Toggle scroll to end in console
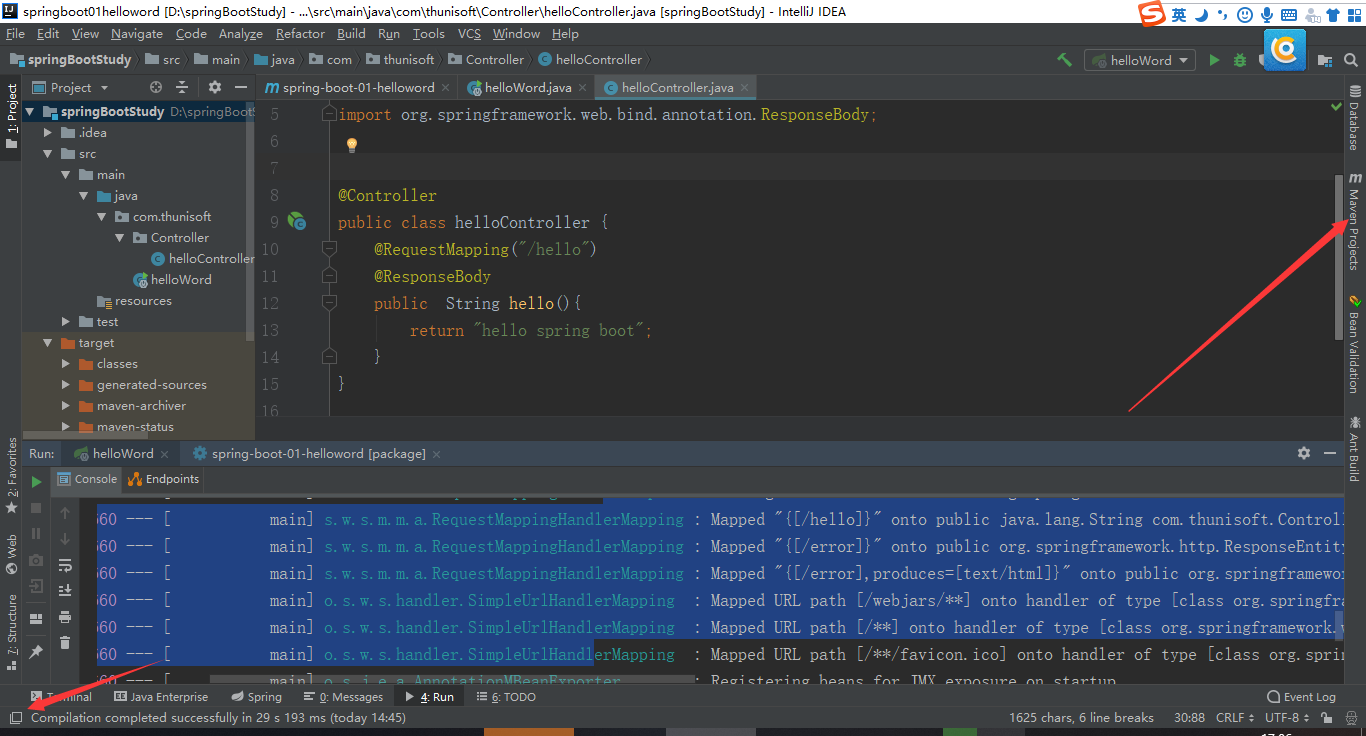Screen dimensions: 1366x736 pyautogui.click(x=65, y=591)
